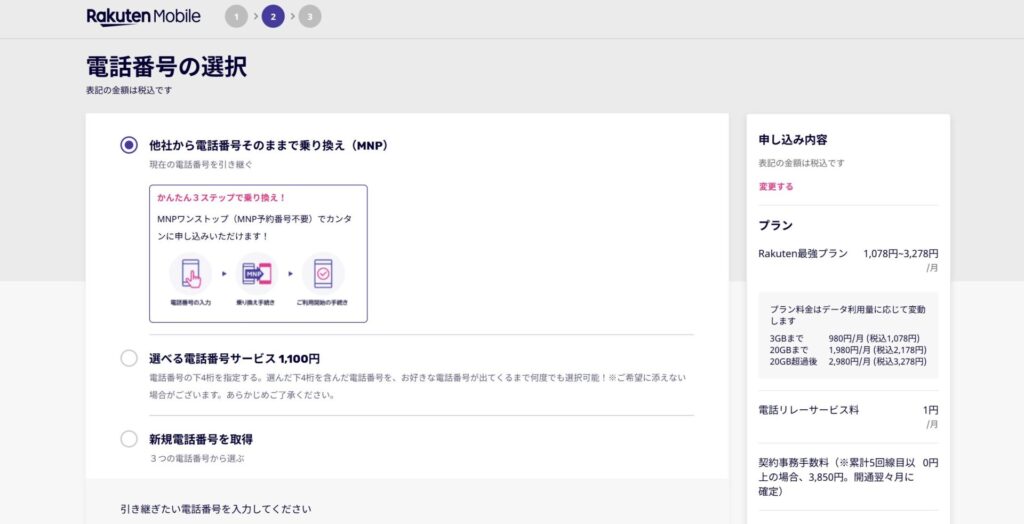The height and width of the screenshot is (524, 1024).
Task: Click the ご利用開始の手続き checkmark phone icon
Action: click(x=322, y=273)
